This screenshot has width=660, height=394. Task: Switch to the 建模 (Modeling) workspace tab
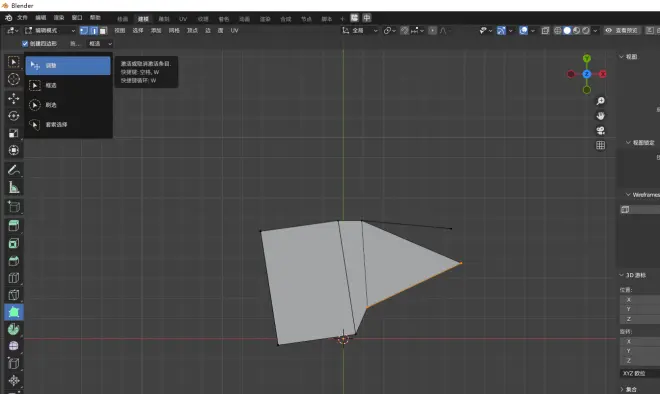coord(143,19)
